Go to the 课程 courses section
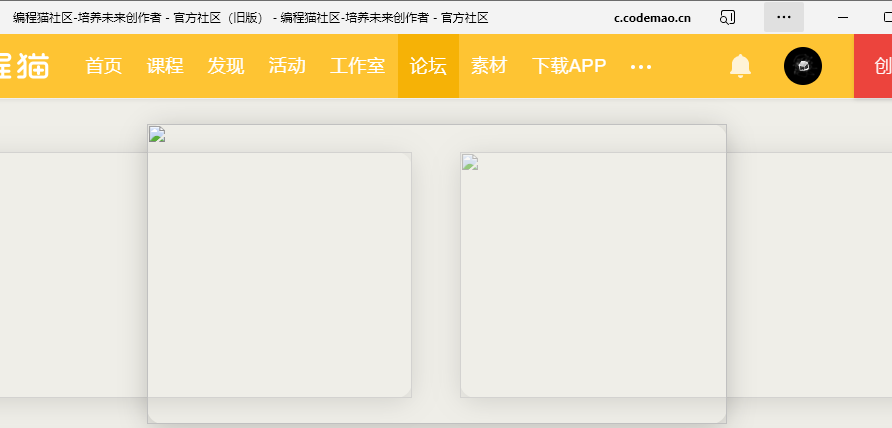The height and width of the screenshot is (428, 892). tap(165, 66)
